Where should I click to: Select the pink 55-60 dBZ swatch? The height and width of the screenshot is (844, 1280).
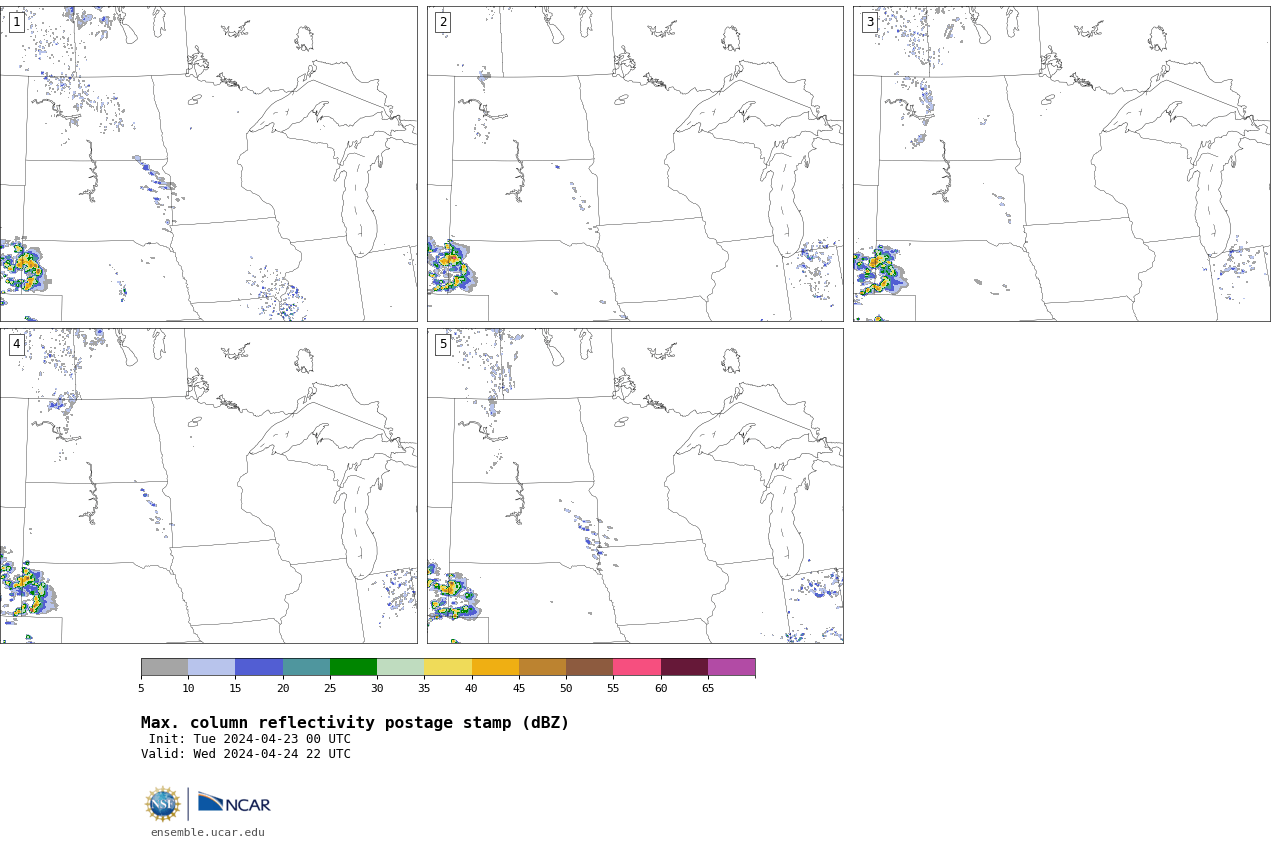637,667
